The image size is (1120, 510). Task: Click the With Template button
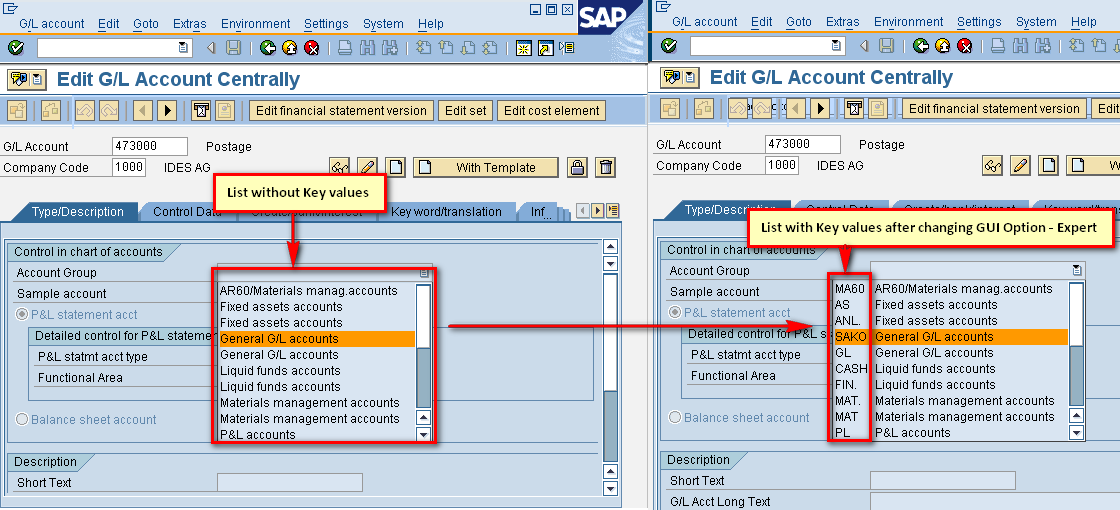[495, 167]
